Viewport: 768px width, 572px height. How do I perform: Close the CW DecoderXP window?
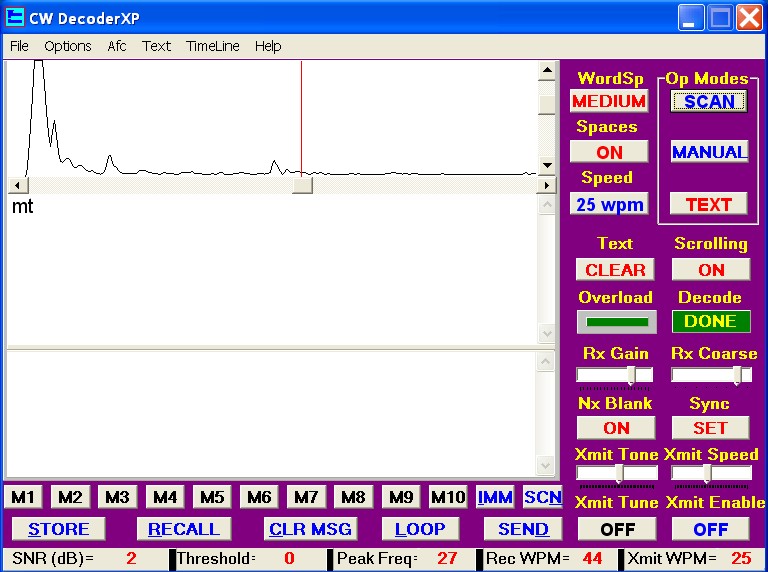pos(749,18)
